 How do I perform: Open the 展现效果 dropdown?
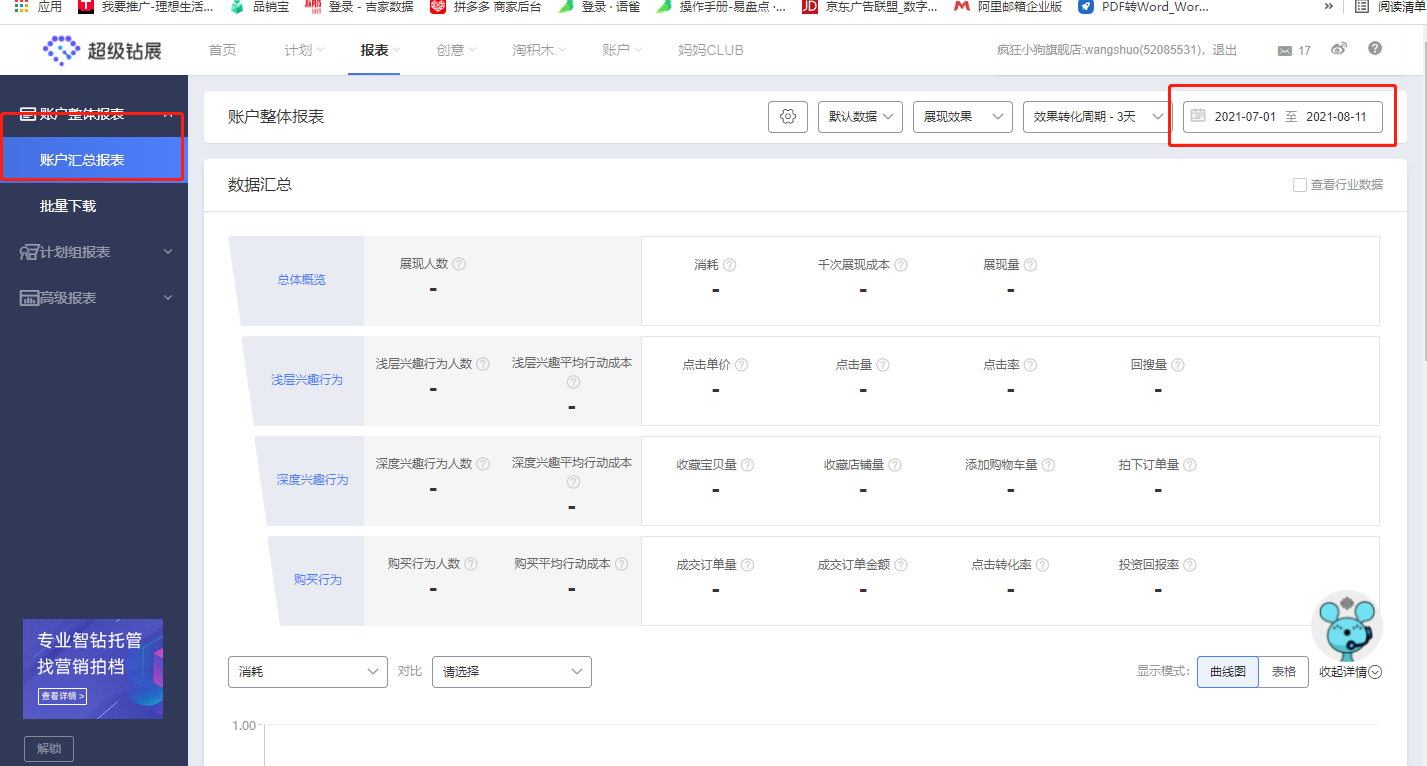click(963, 117)
